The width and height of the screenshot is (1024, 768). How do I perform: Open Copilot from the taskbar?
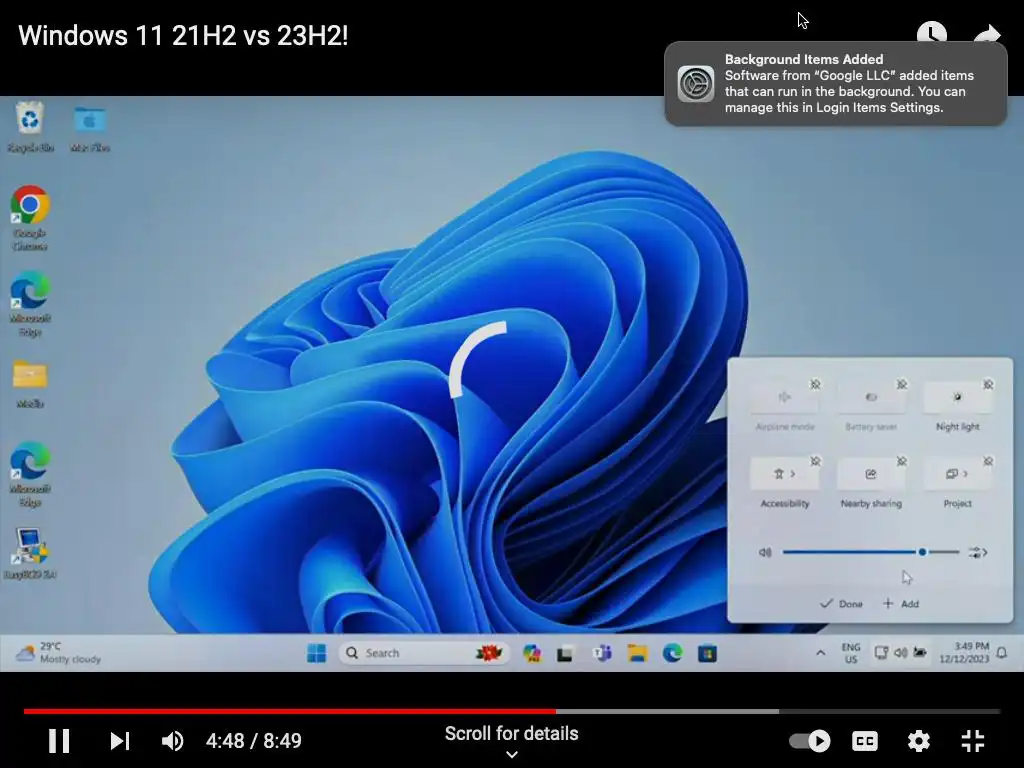tap(532, 653)
